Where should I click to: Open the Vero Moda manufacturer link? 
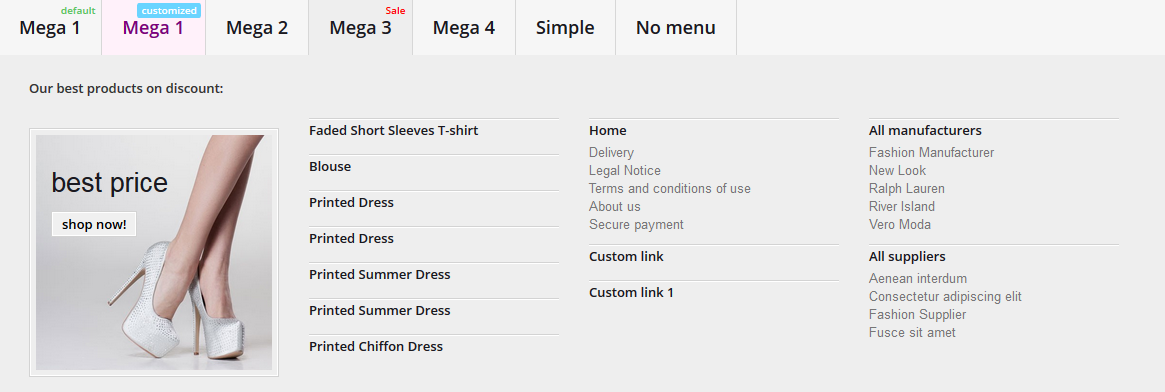click(900, 224)
